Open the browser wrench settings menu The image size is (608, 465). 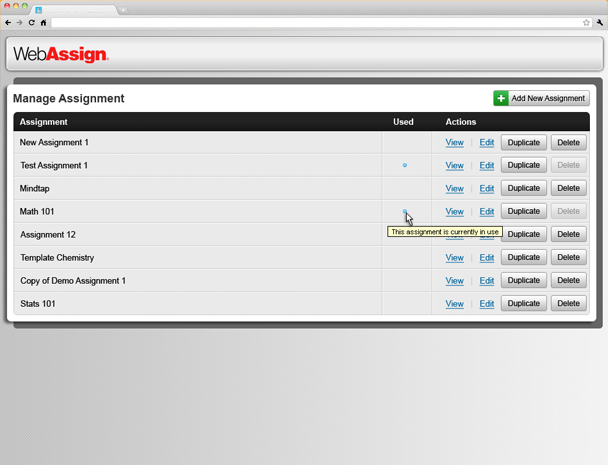(x=600, y=22)
